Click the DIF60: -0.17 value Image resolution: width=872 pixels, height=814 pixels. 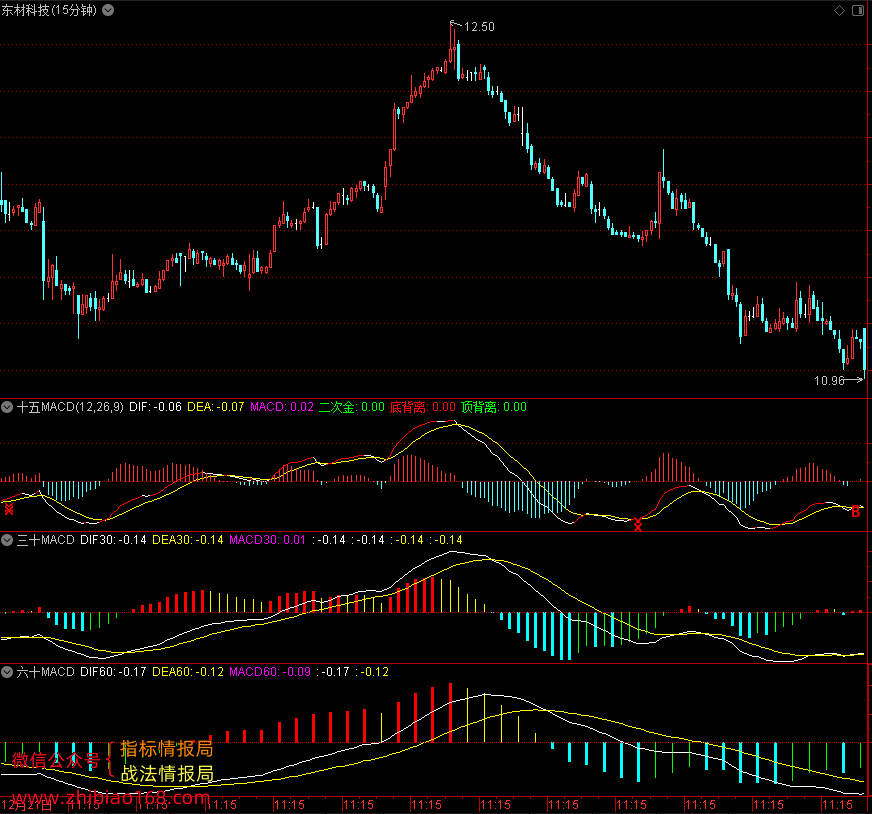(113, 672)
